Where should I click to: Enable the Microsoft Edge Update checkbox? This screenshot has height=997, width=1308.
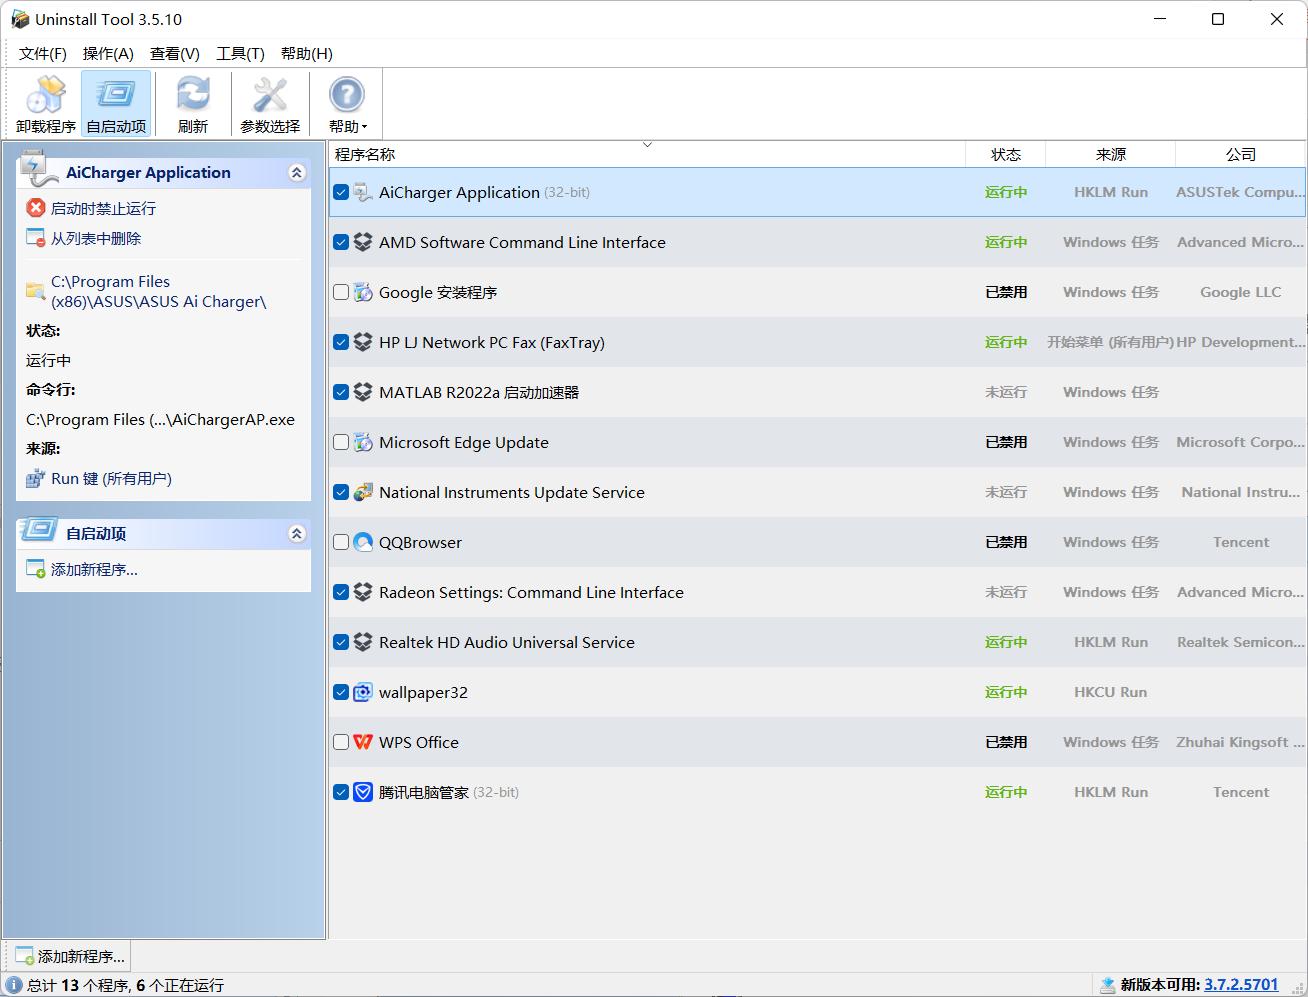coord(341,442)
